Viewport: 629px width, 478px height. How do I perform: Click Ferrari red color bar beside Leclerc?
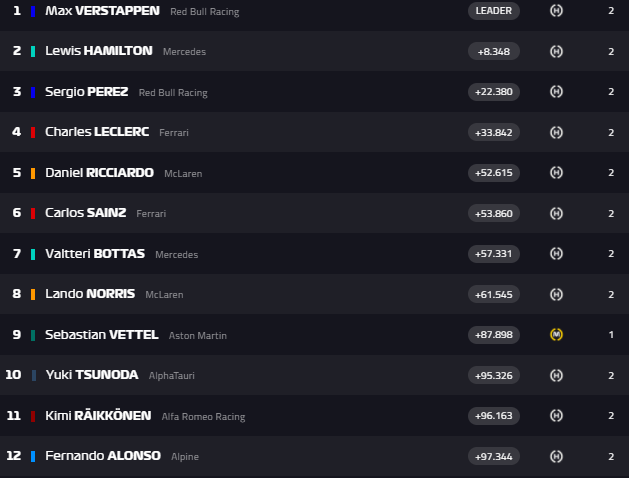33,132
